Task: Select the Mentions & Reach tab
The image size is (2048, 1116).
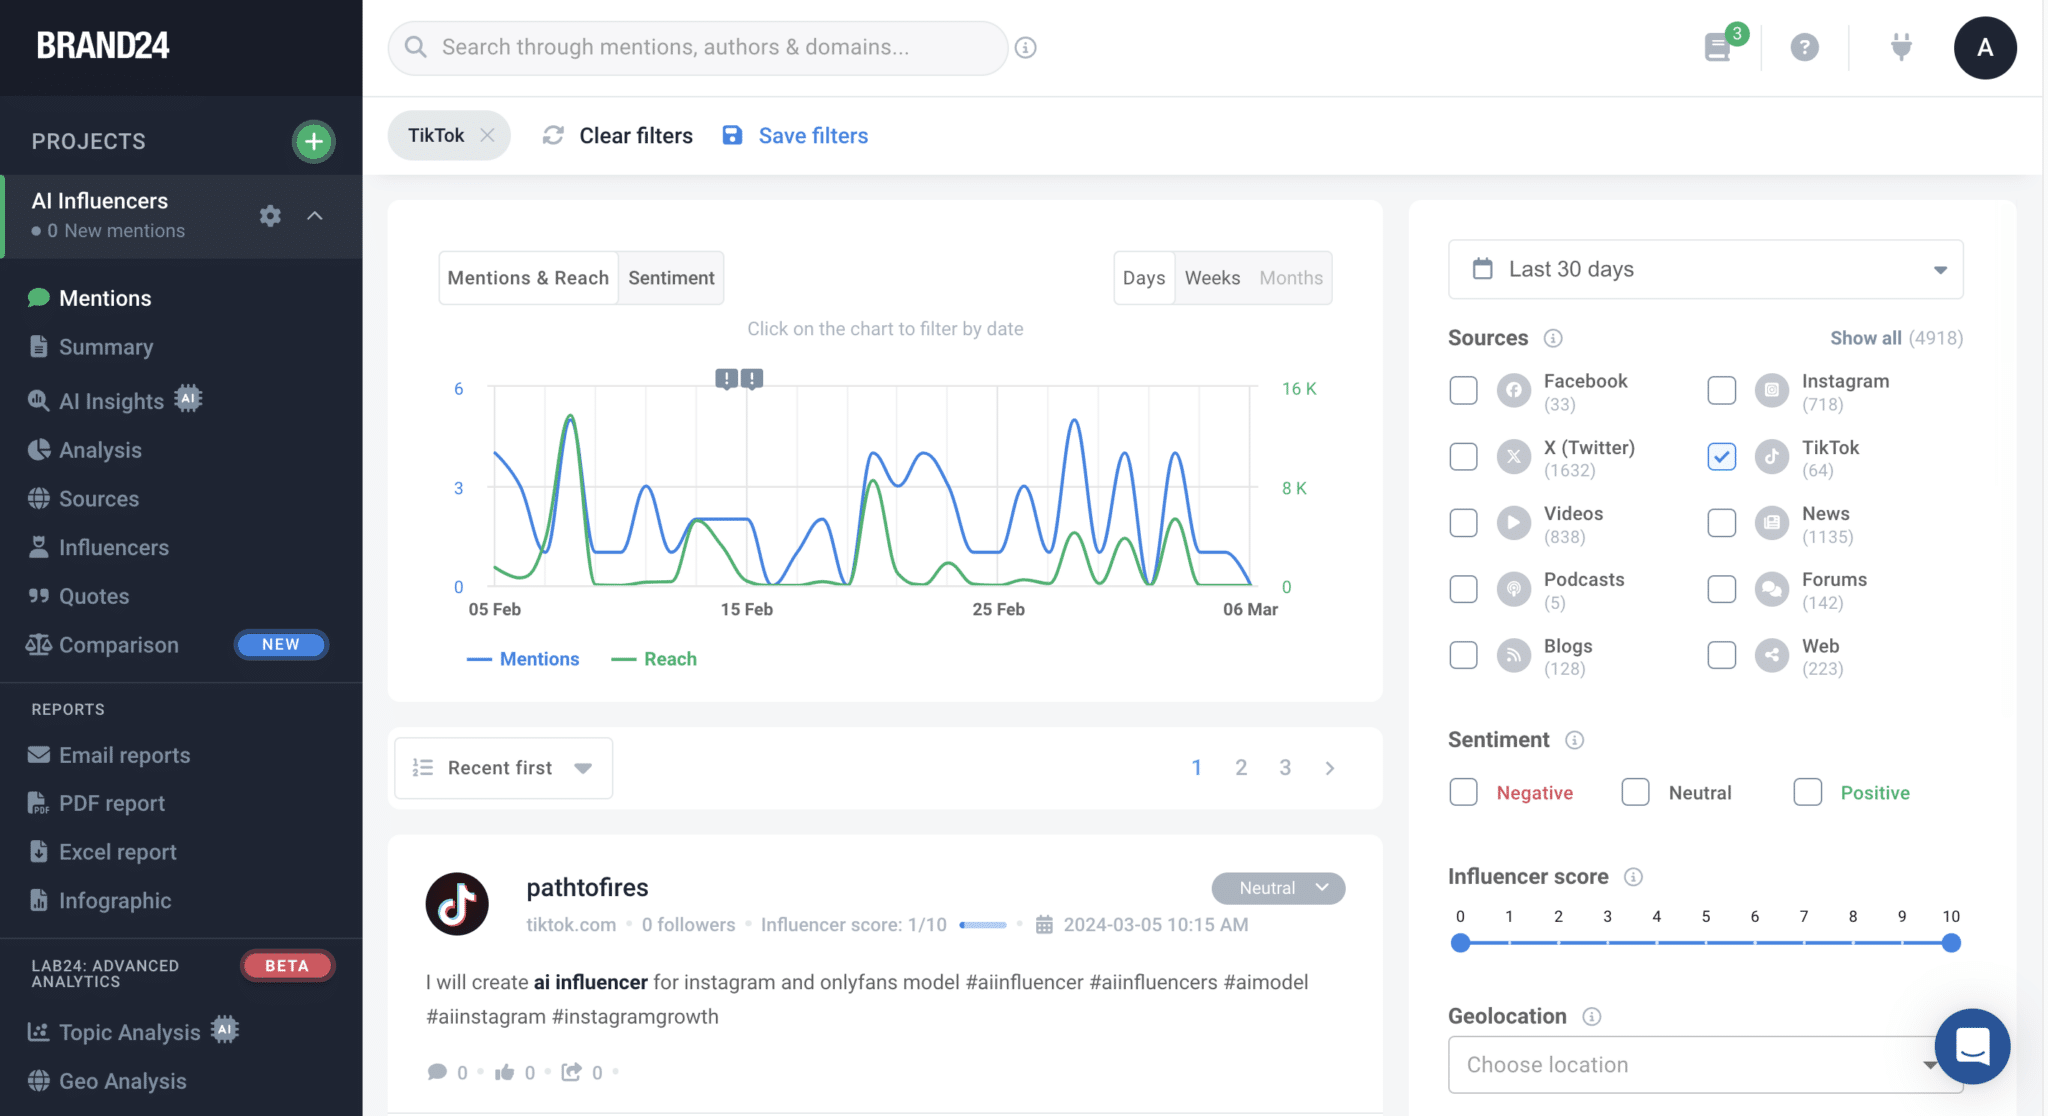Action: point(528,278)
